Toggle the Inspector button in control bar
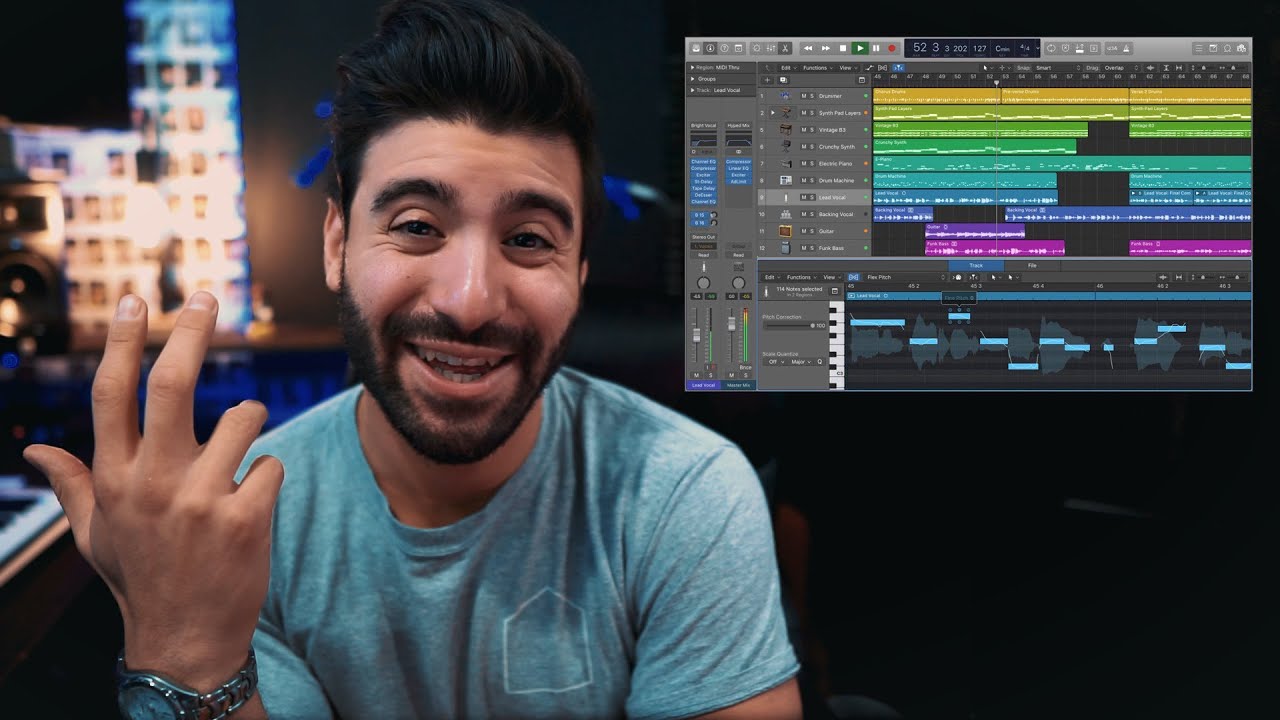Viewport: 1280px width, 720px height. [x=710, y=48]
